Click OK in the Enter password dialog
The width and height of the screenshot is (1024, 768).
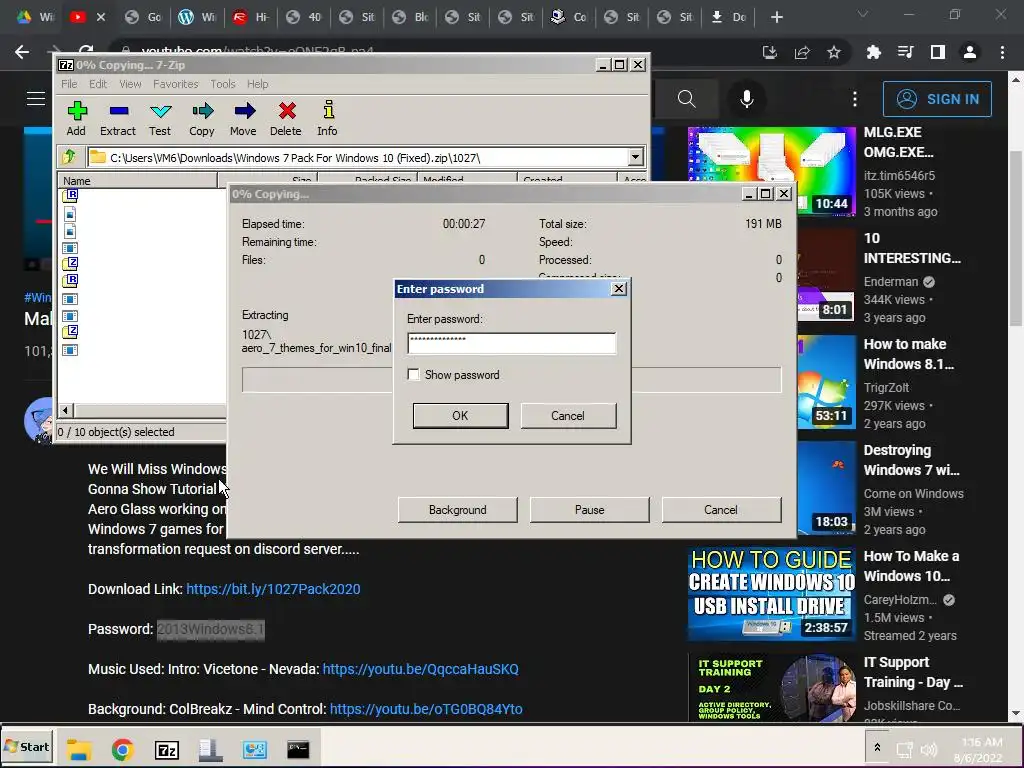tap(460, 415)
